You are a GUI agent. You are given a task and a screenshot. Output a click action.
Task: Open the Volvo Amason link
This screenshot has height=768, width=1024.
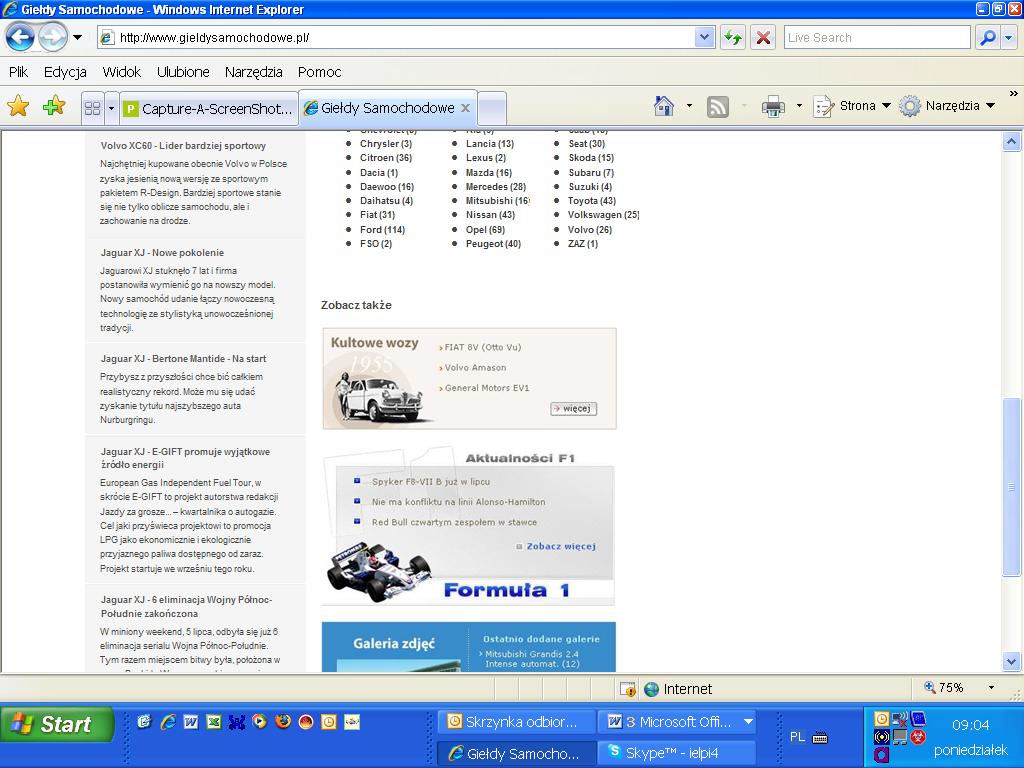(475, 368)
